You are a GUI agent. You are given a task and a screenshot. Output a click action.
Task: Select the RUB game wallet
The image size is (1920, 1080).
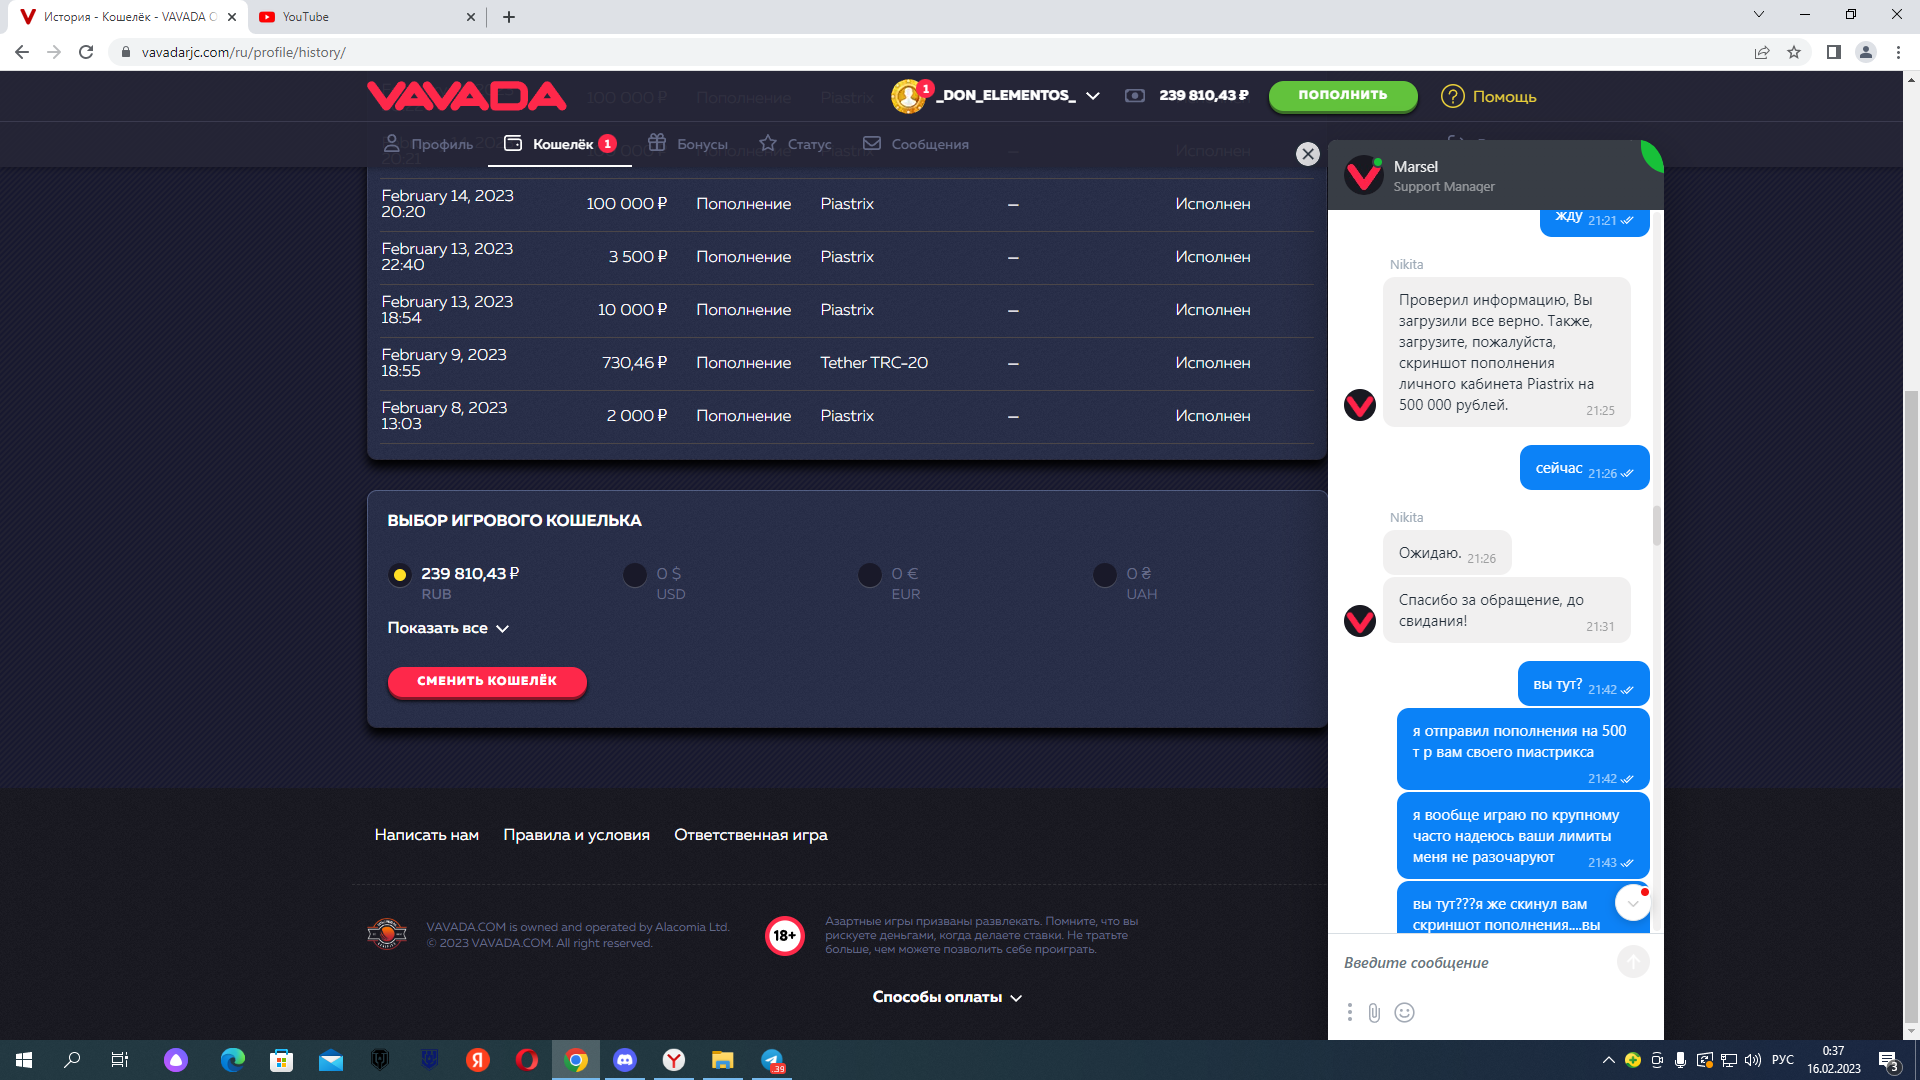[399, 575]
